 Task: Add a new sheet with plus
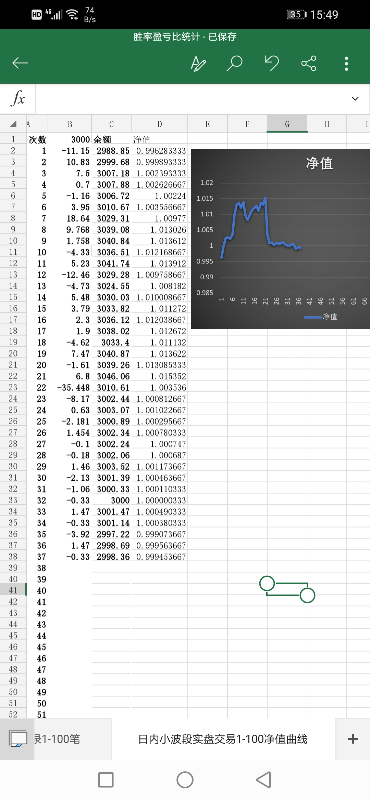(x=352, y=738)
